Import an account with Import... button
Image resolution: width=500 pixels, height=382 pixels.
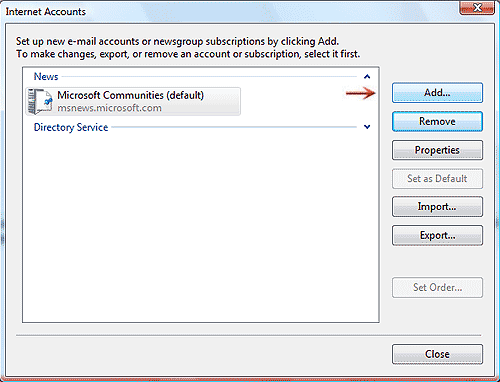point(437,207)
